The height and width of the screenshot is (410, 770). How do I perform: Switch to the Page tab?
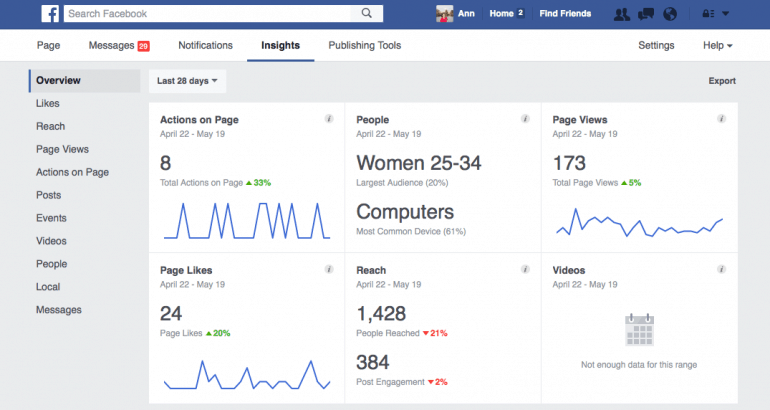(x=48, y=45)
